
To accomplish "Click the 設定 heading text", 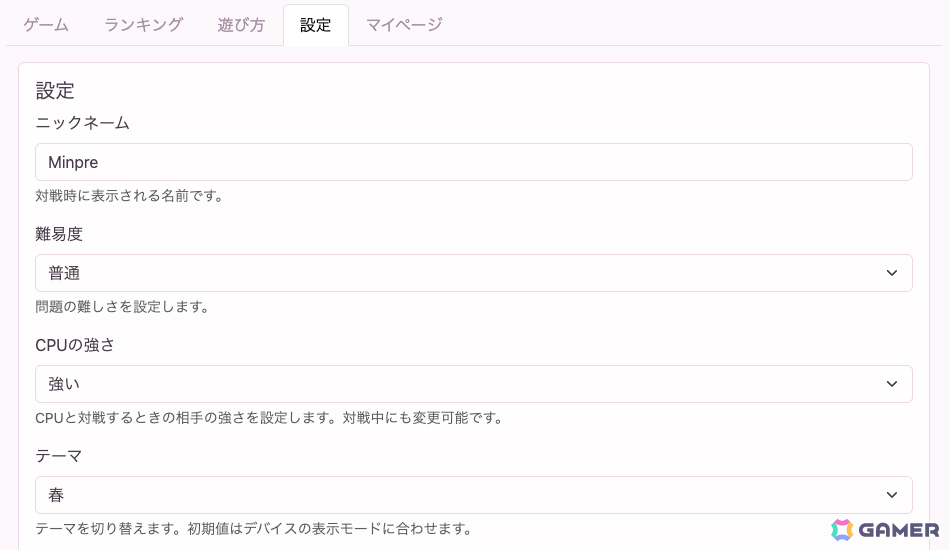I will [55, 91].
